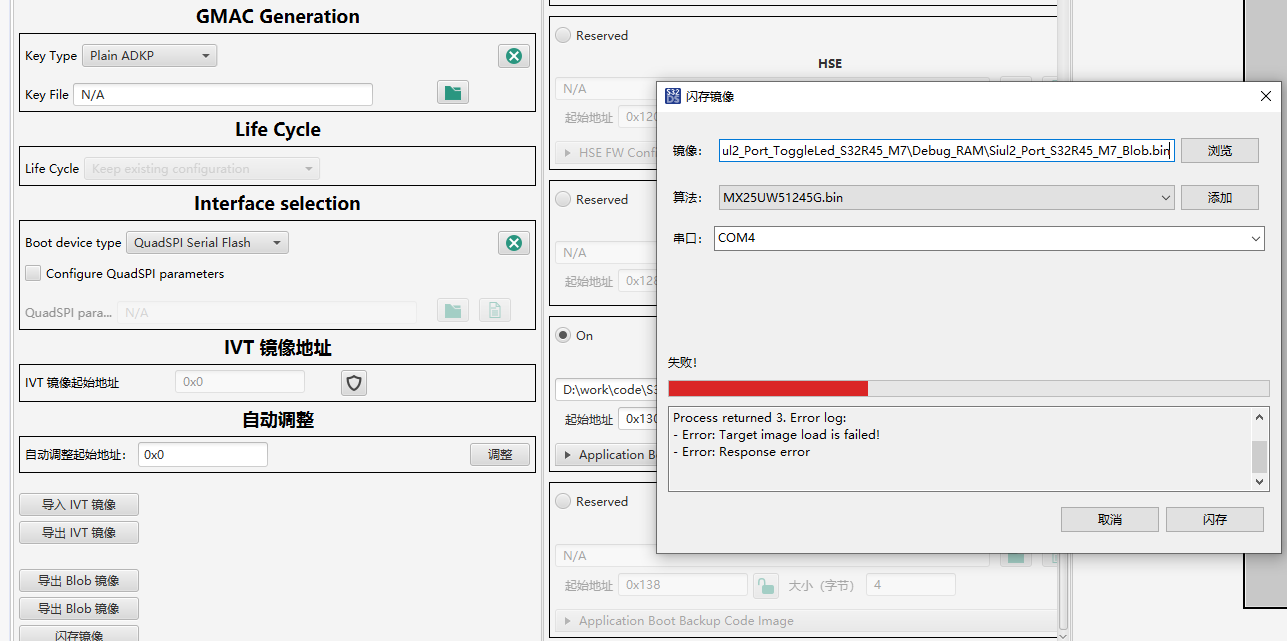
Task: Click the shield icon next to IVT 镜像起始地址
Action: [x=353, y=382]
